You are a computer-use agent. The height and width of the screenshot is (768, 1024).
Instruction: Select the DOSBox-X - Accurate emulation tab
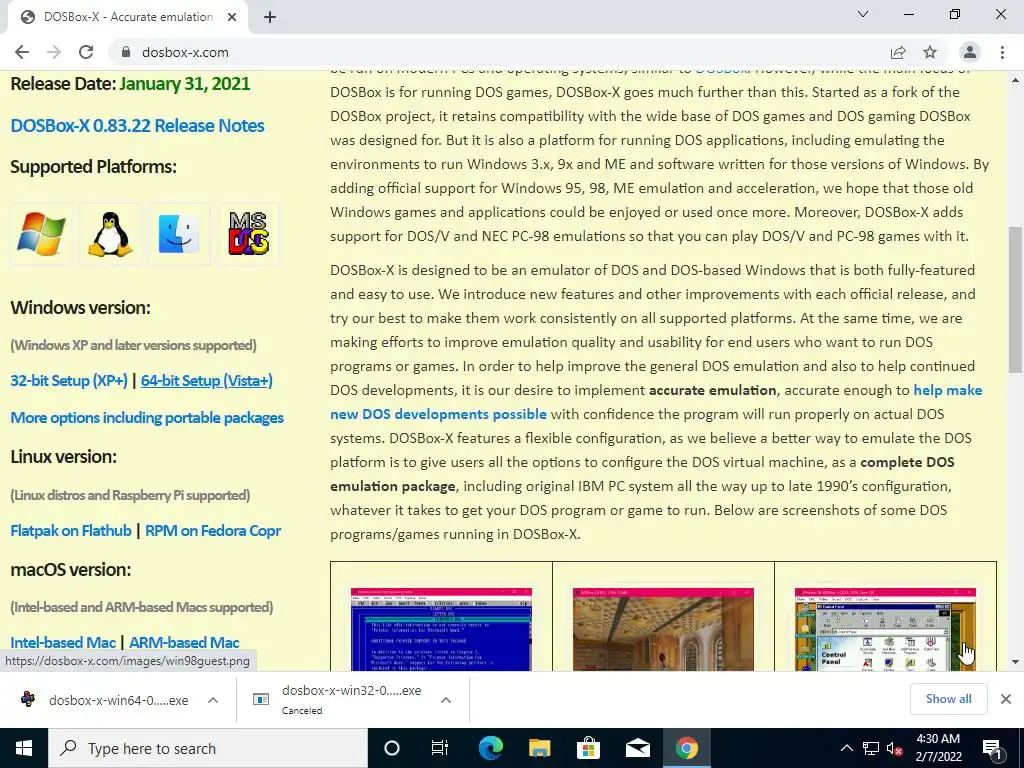click(x=128, y=17)
